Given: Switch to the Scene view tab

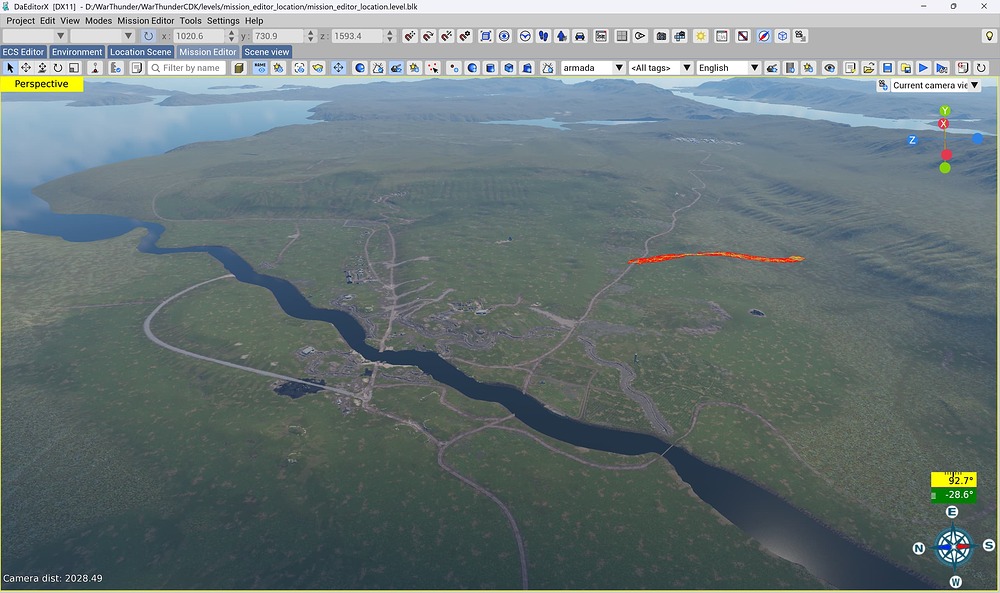Looking at the screenshot, I should click(267, 52).
